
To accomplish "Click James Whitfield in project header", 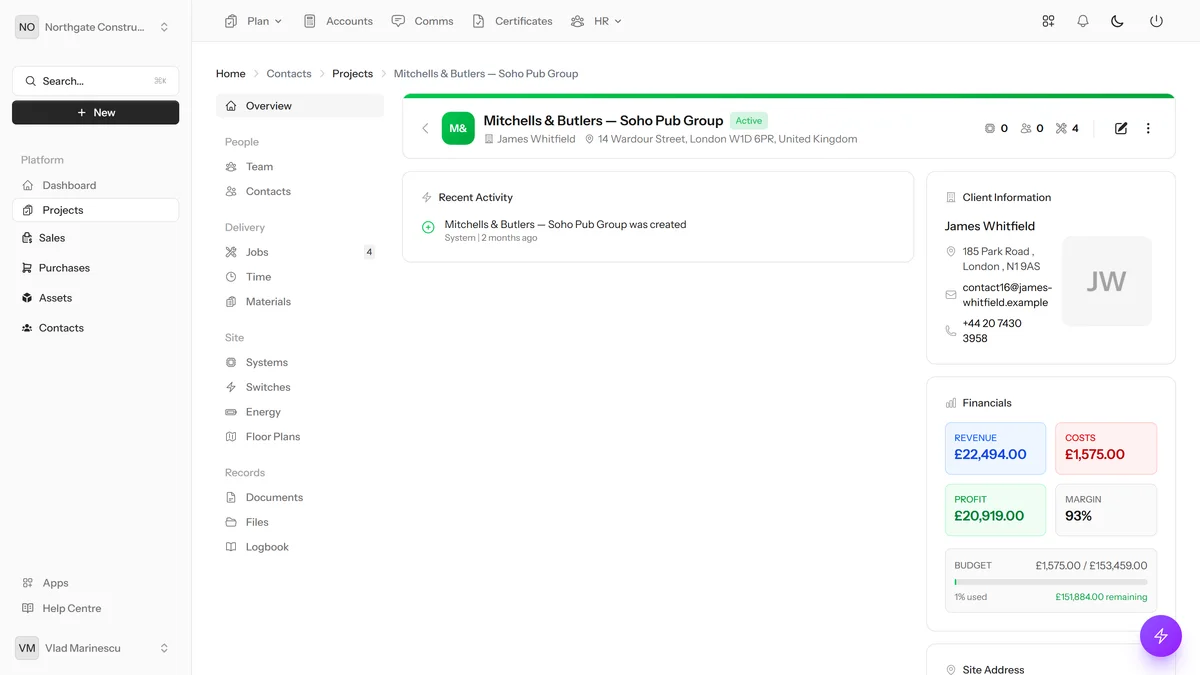I will pyautogui.click(x=536, y=139).
